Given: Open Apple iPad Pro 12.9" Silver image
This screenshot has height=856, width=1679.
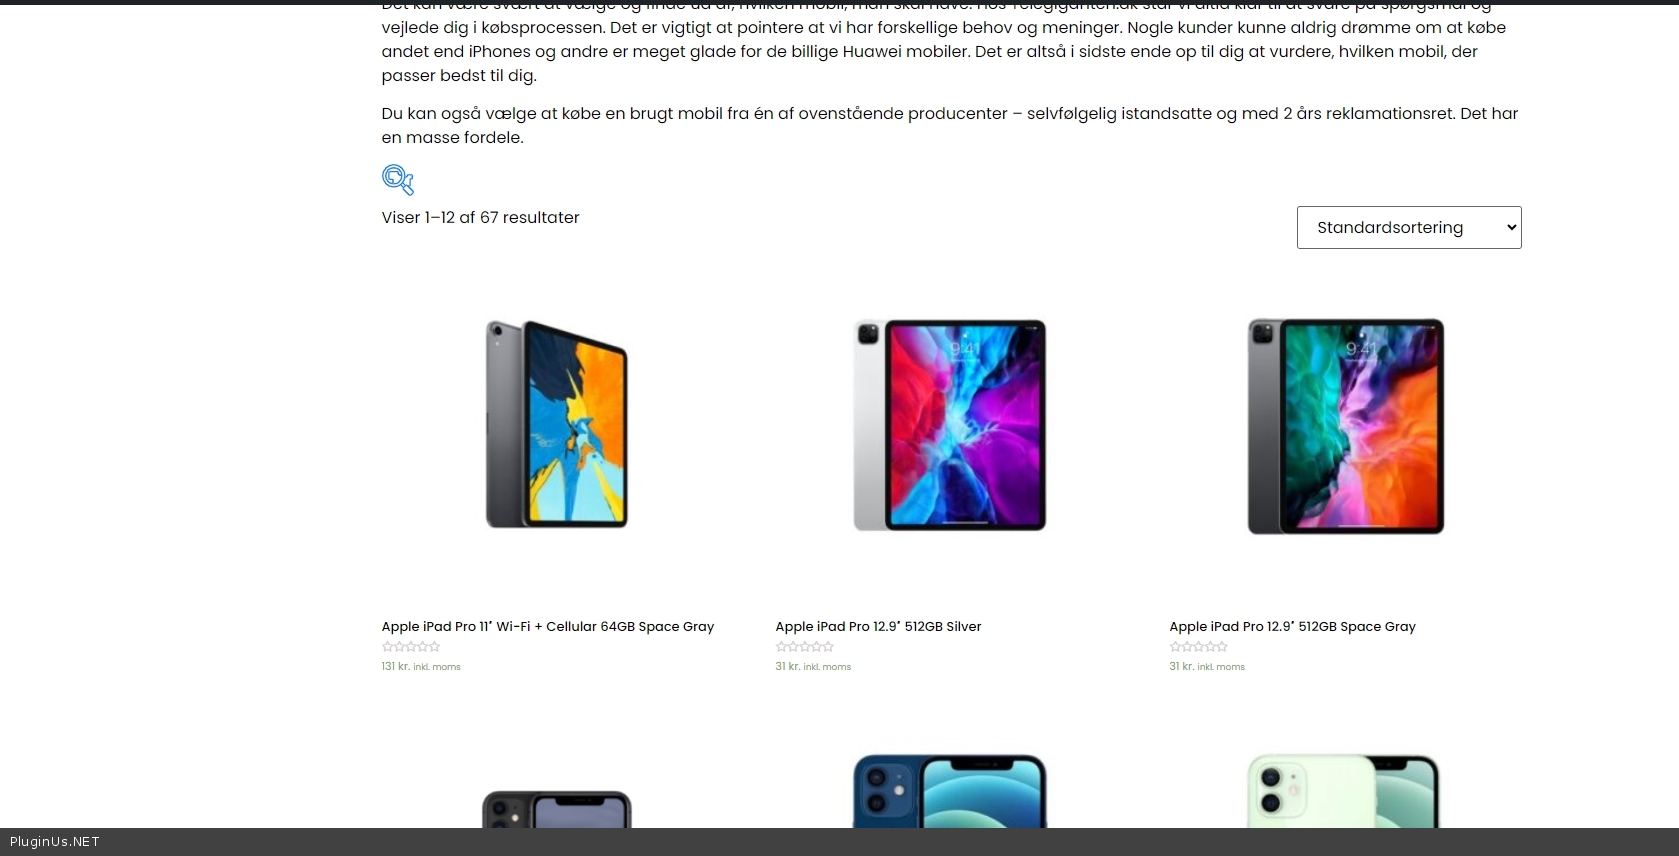Looking at the screenshot, I should 949,425.
